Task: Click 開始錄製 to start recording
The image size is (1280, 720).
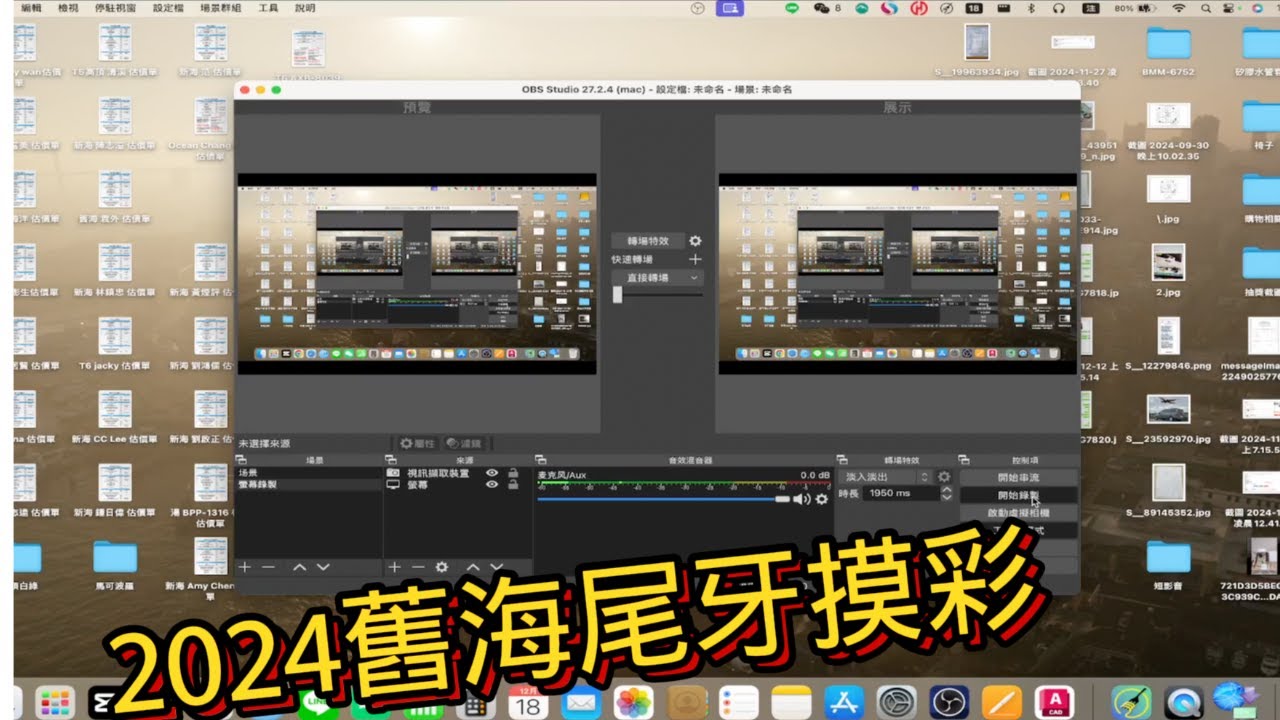Action: (x=1018, y=495)
